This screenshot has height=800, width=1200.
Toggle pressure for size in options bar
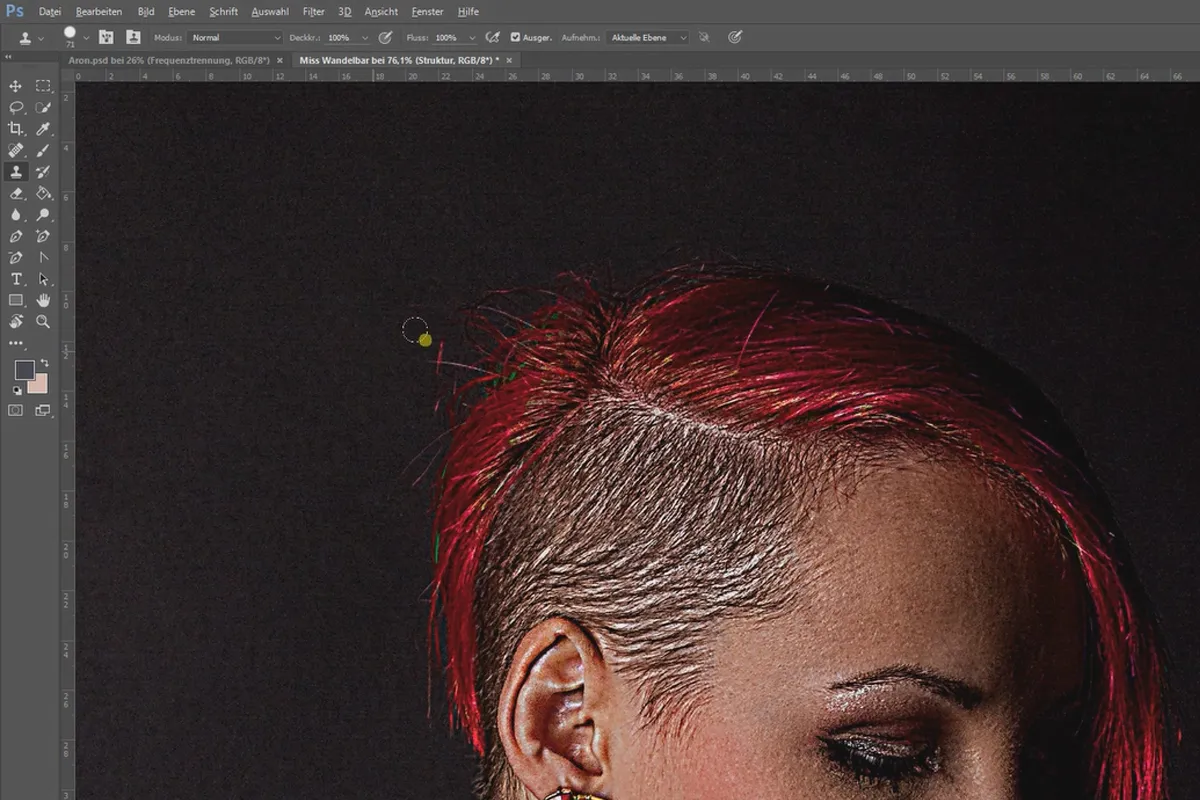735,37
